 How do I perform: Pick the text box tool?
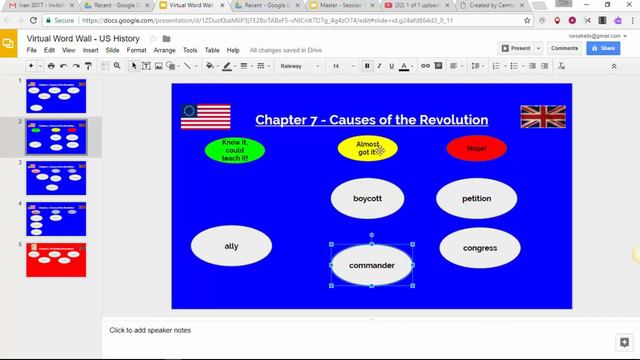click(x=146, y=66)
